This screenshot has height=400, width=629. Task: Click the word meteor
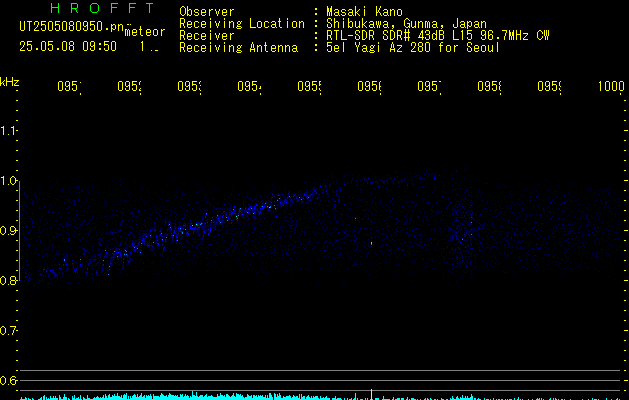pyautogui.click(x=145, y=32)
